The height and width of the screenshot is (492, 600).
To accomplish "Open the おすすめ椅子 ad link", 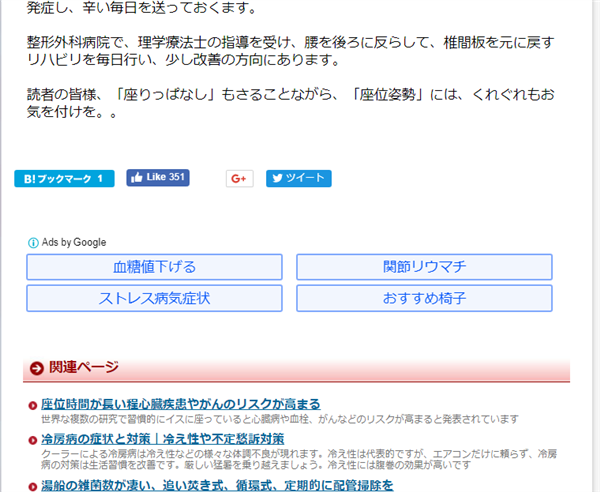I will pos(424,298).
